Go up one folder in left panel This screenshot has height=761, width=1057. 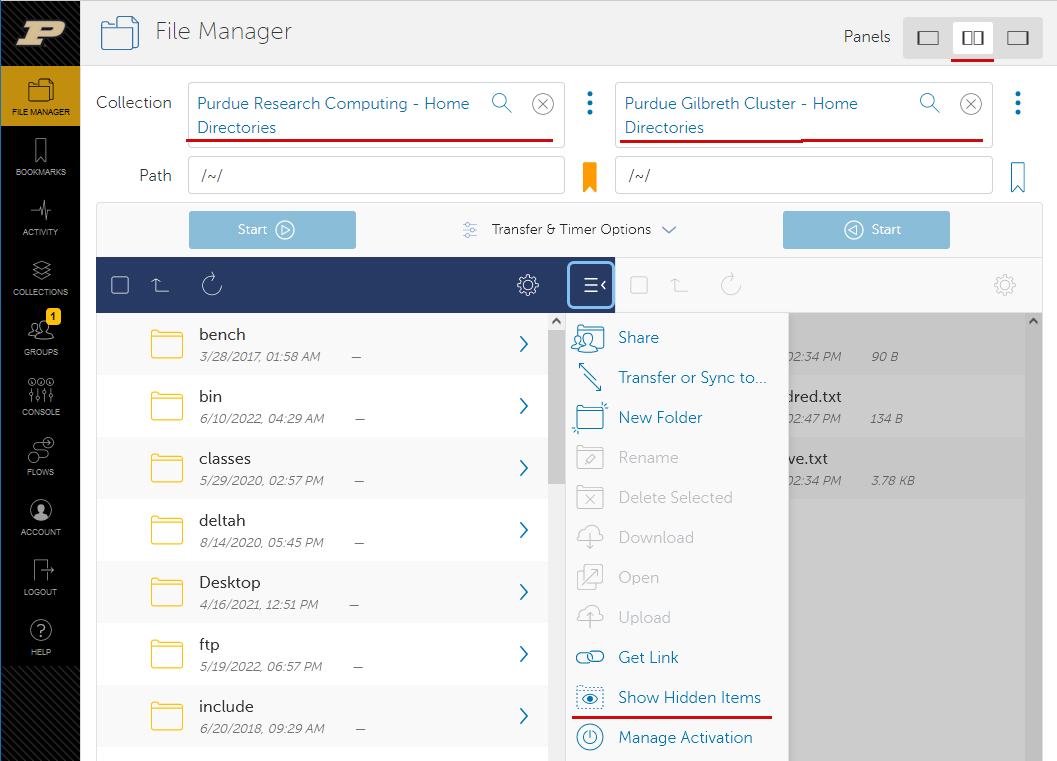pyautogui.click(x=160, y=285)
